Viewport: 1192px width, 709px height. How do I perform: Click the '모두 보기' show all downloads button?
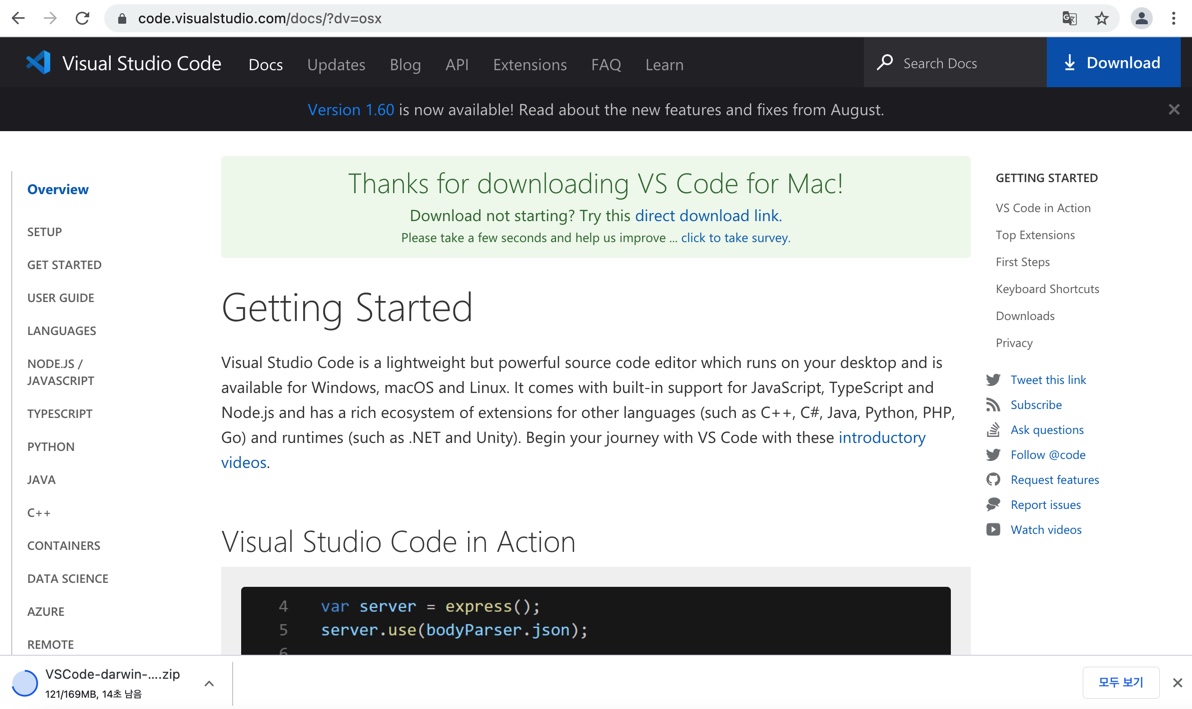tap(1121, 682)
